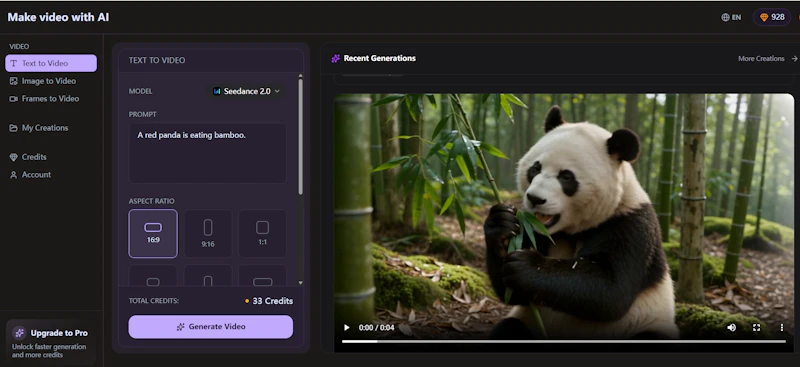Click the Upgrade to Pro sparkle icon
The width and height of the screenshot is (800, 367).
(19, 333)
